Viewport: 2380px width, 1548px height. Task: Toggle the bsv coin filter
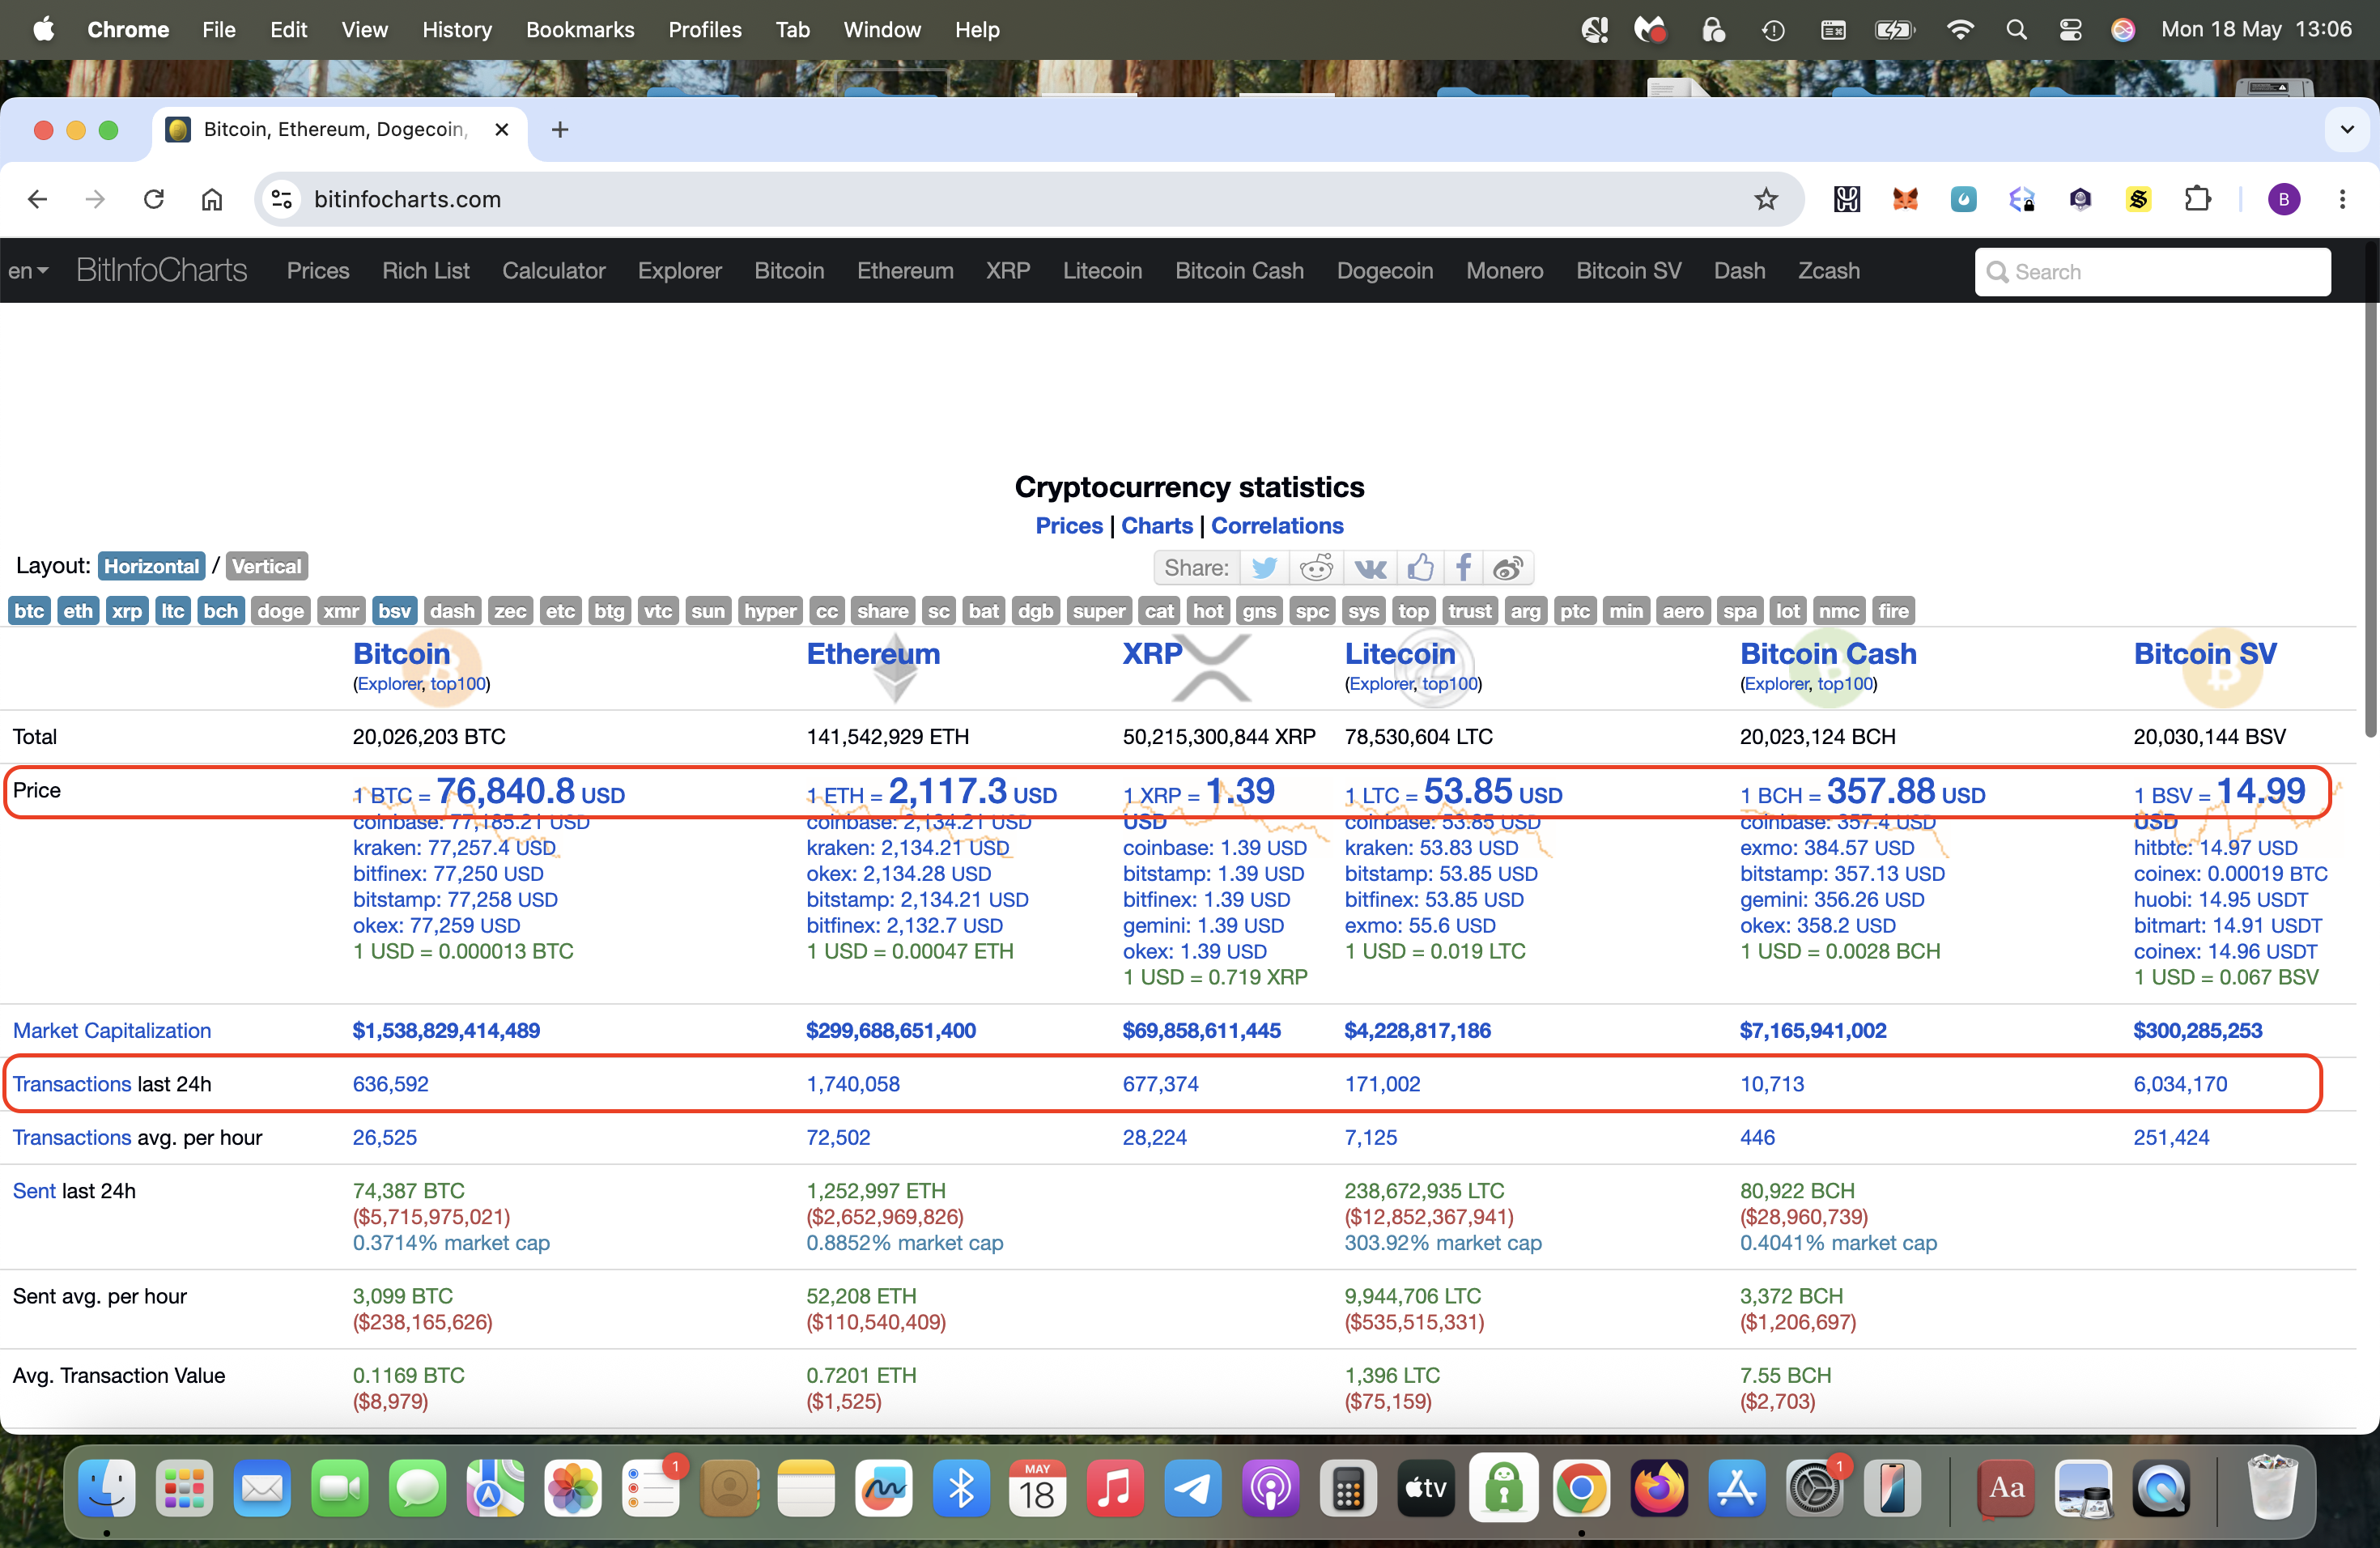394,611
